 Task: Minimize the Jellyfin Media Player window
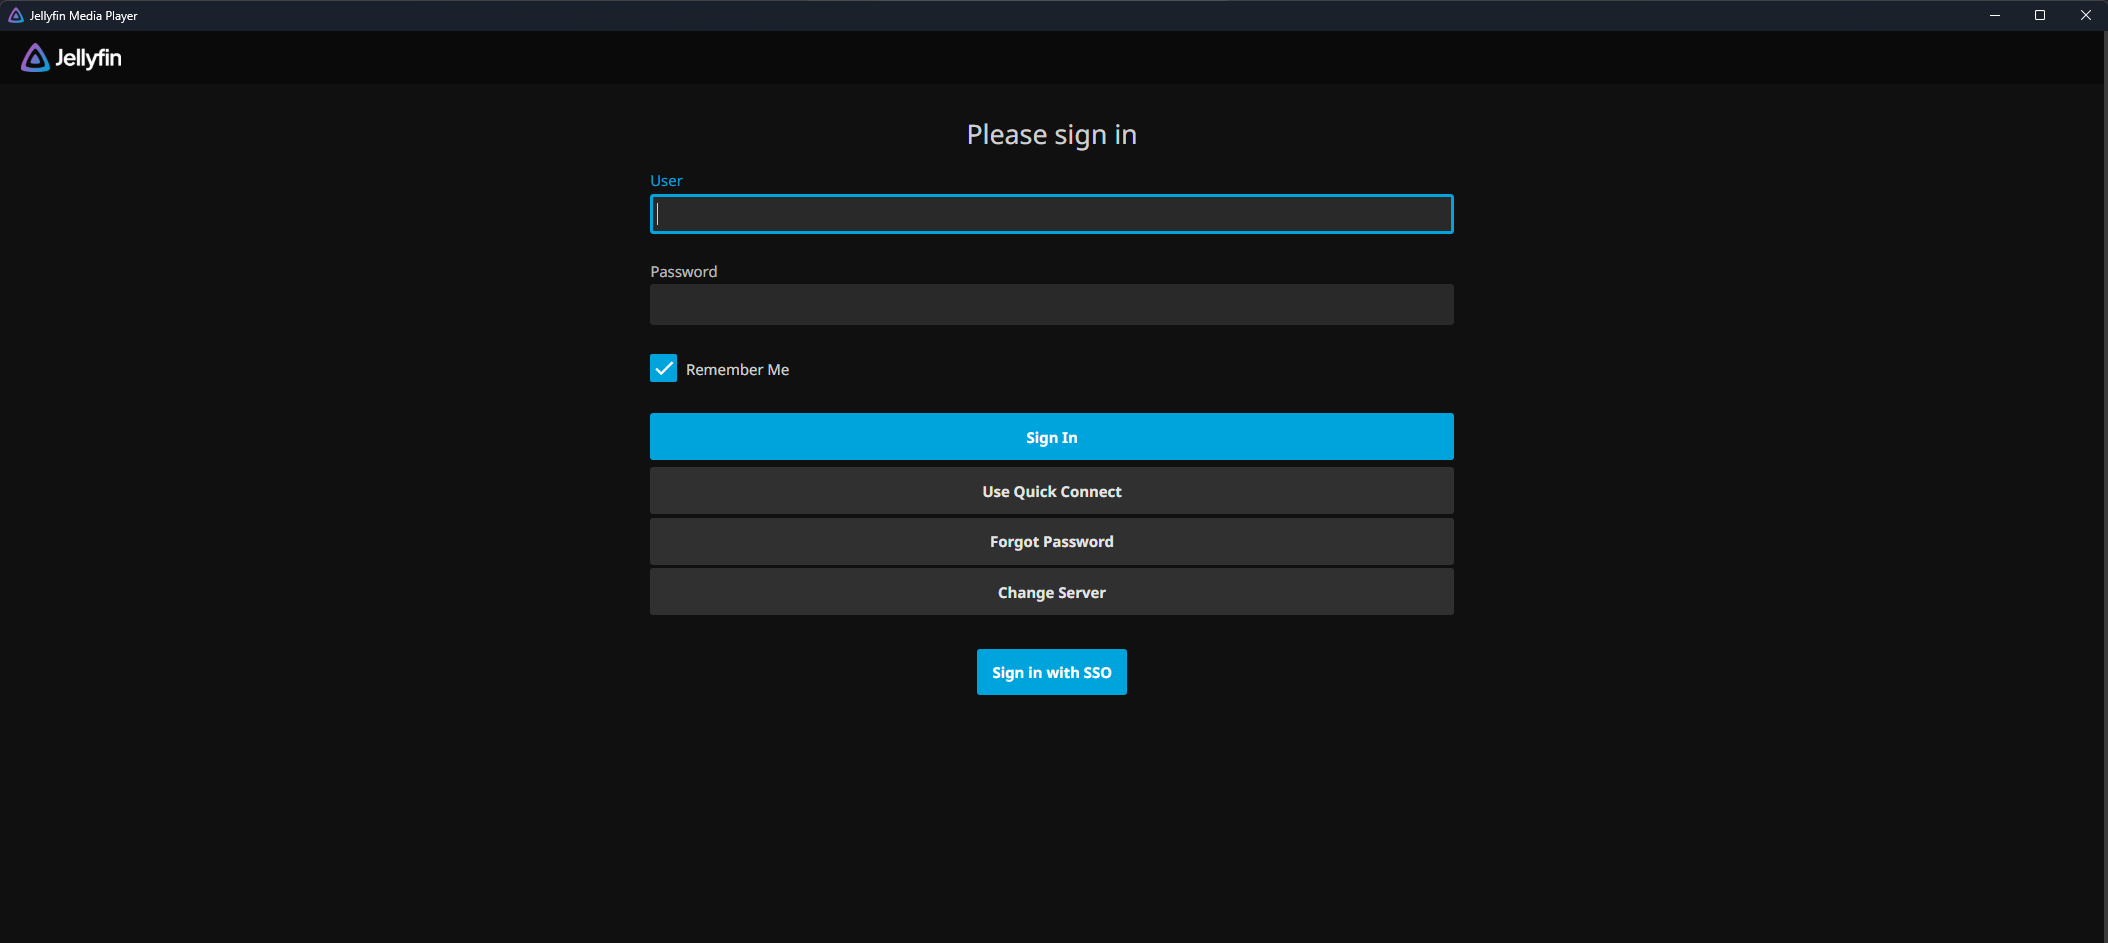(1995, 15)
